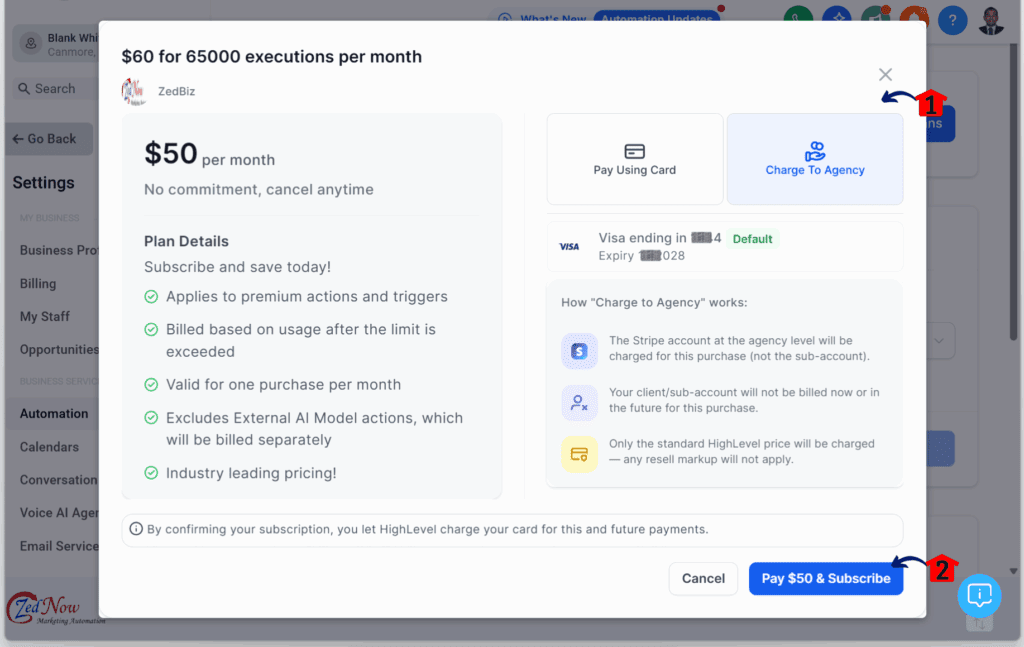Click the Pay $50 & Subscribe button
The width and height of the screenshot is (1024, 647).
coord(826,578)
